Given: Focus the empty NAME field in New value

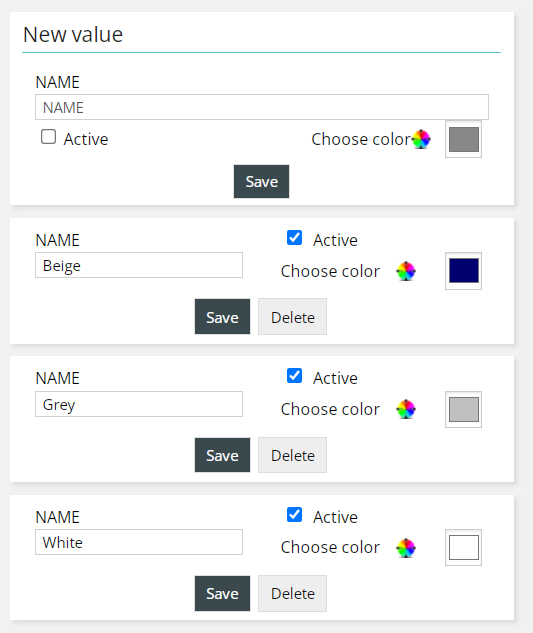Looking at the screenshot, I should (x=262, y=107).
